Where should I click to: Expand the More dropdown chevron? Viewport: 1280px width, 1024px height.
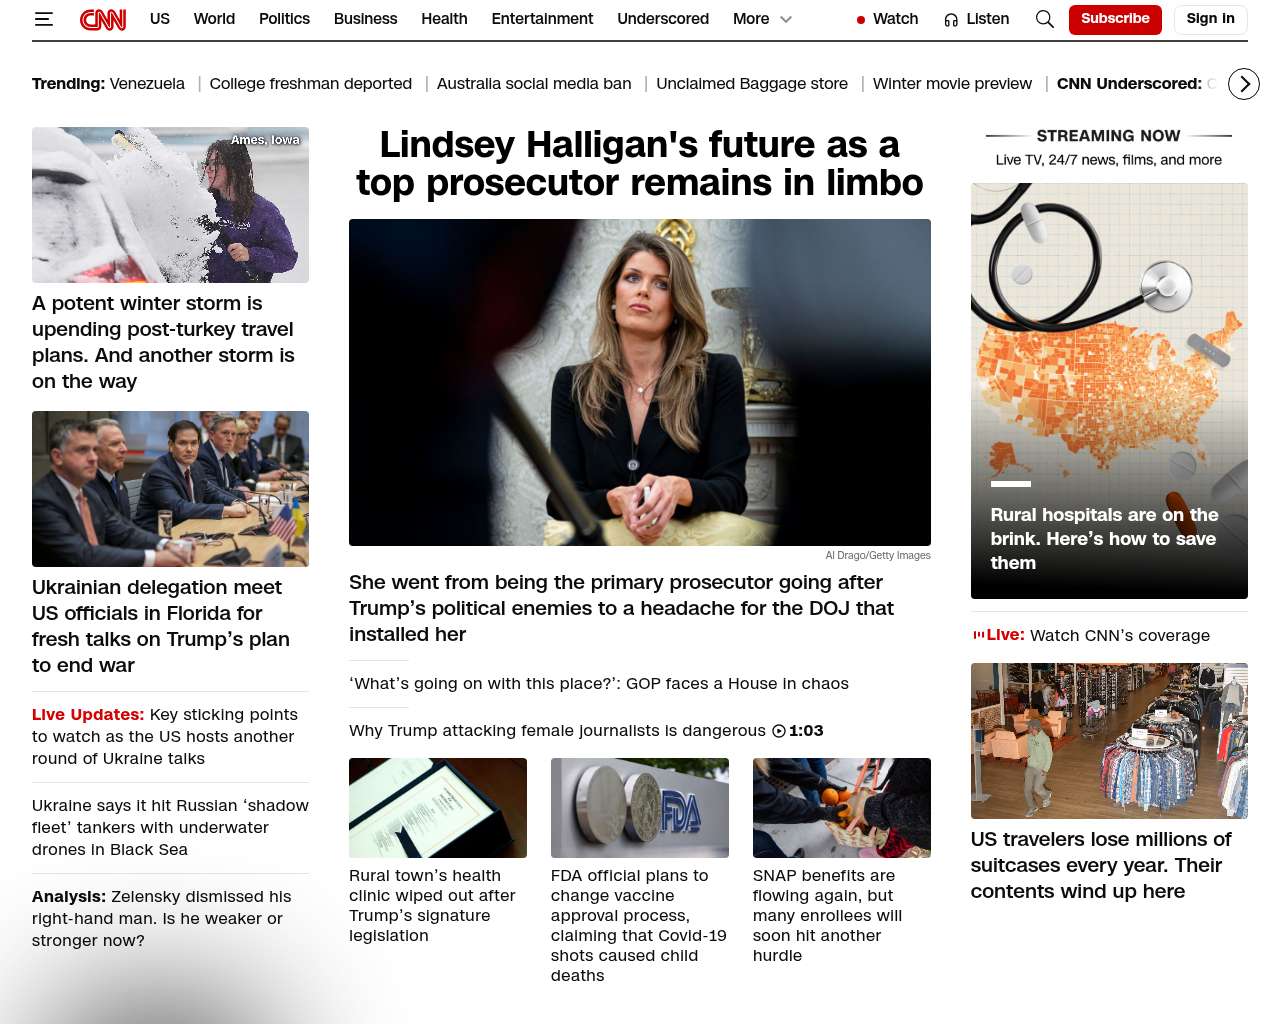(786, 19)
